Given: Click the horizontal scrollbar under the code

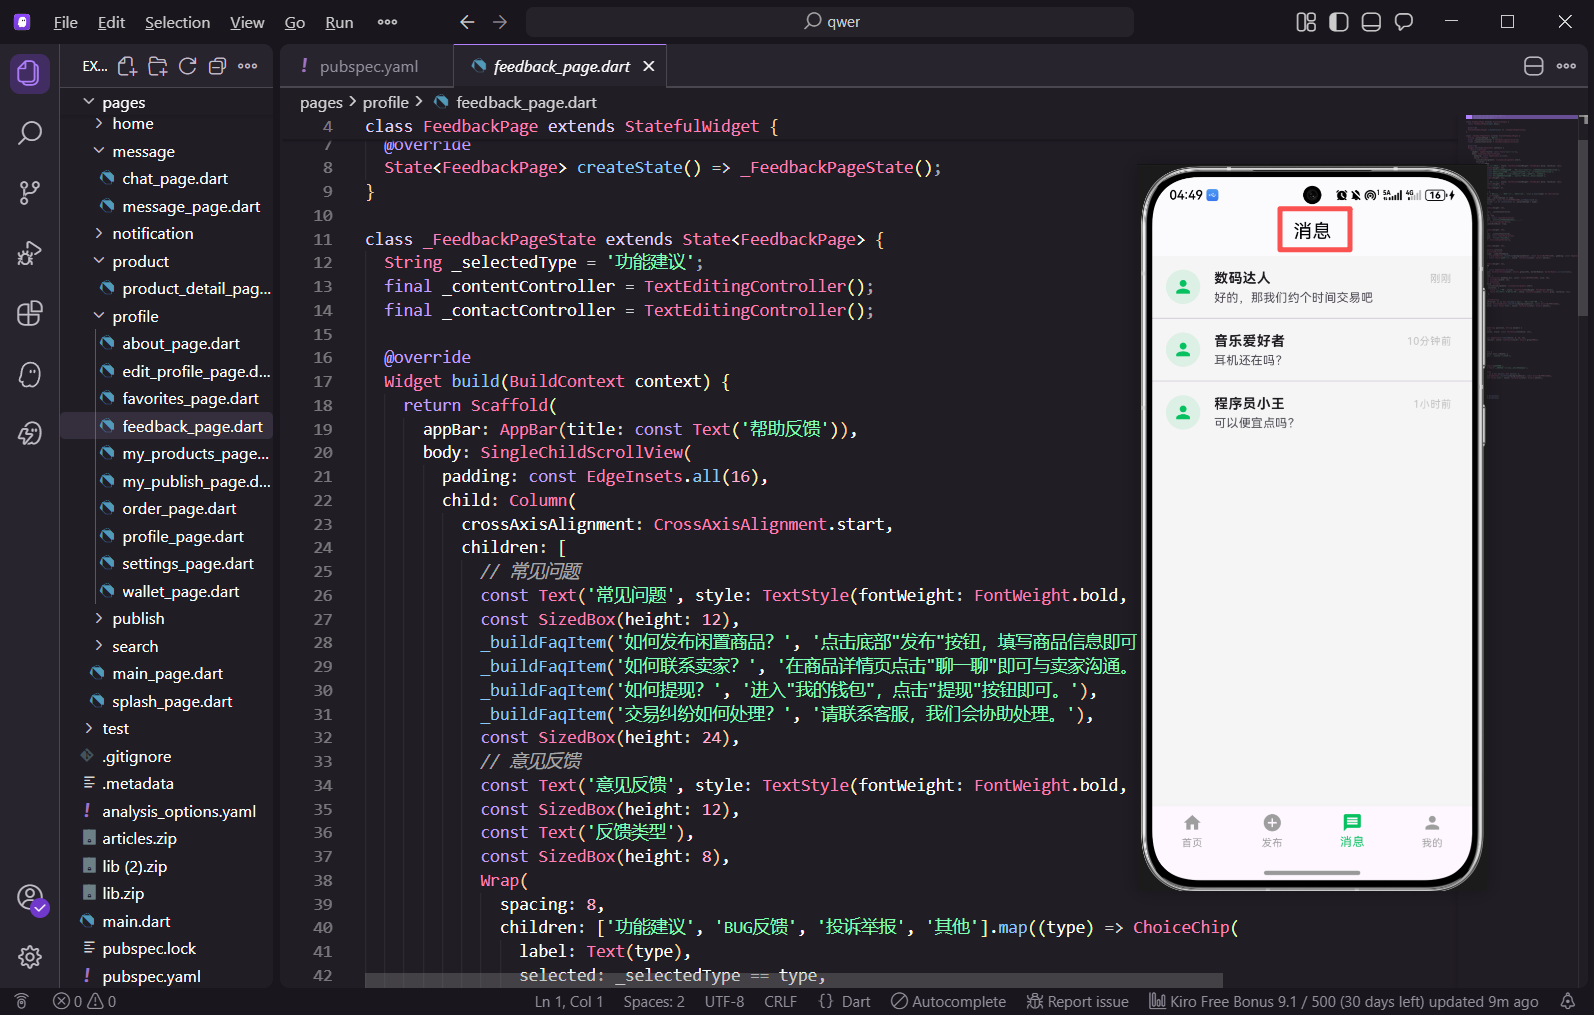Looking at the screenshot, I should (x=794, y=980).
